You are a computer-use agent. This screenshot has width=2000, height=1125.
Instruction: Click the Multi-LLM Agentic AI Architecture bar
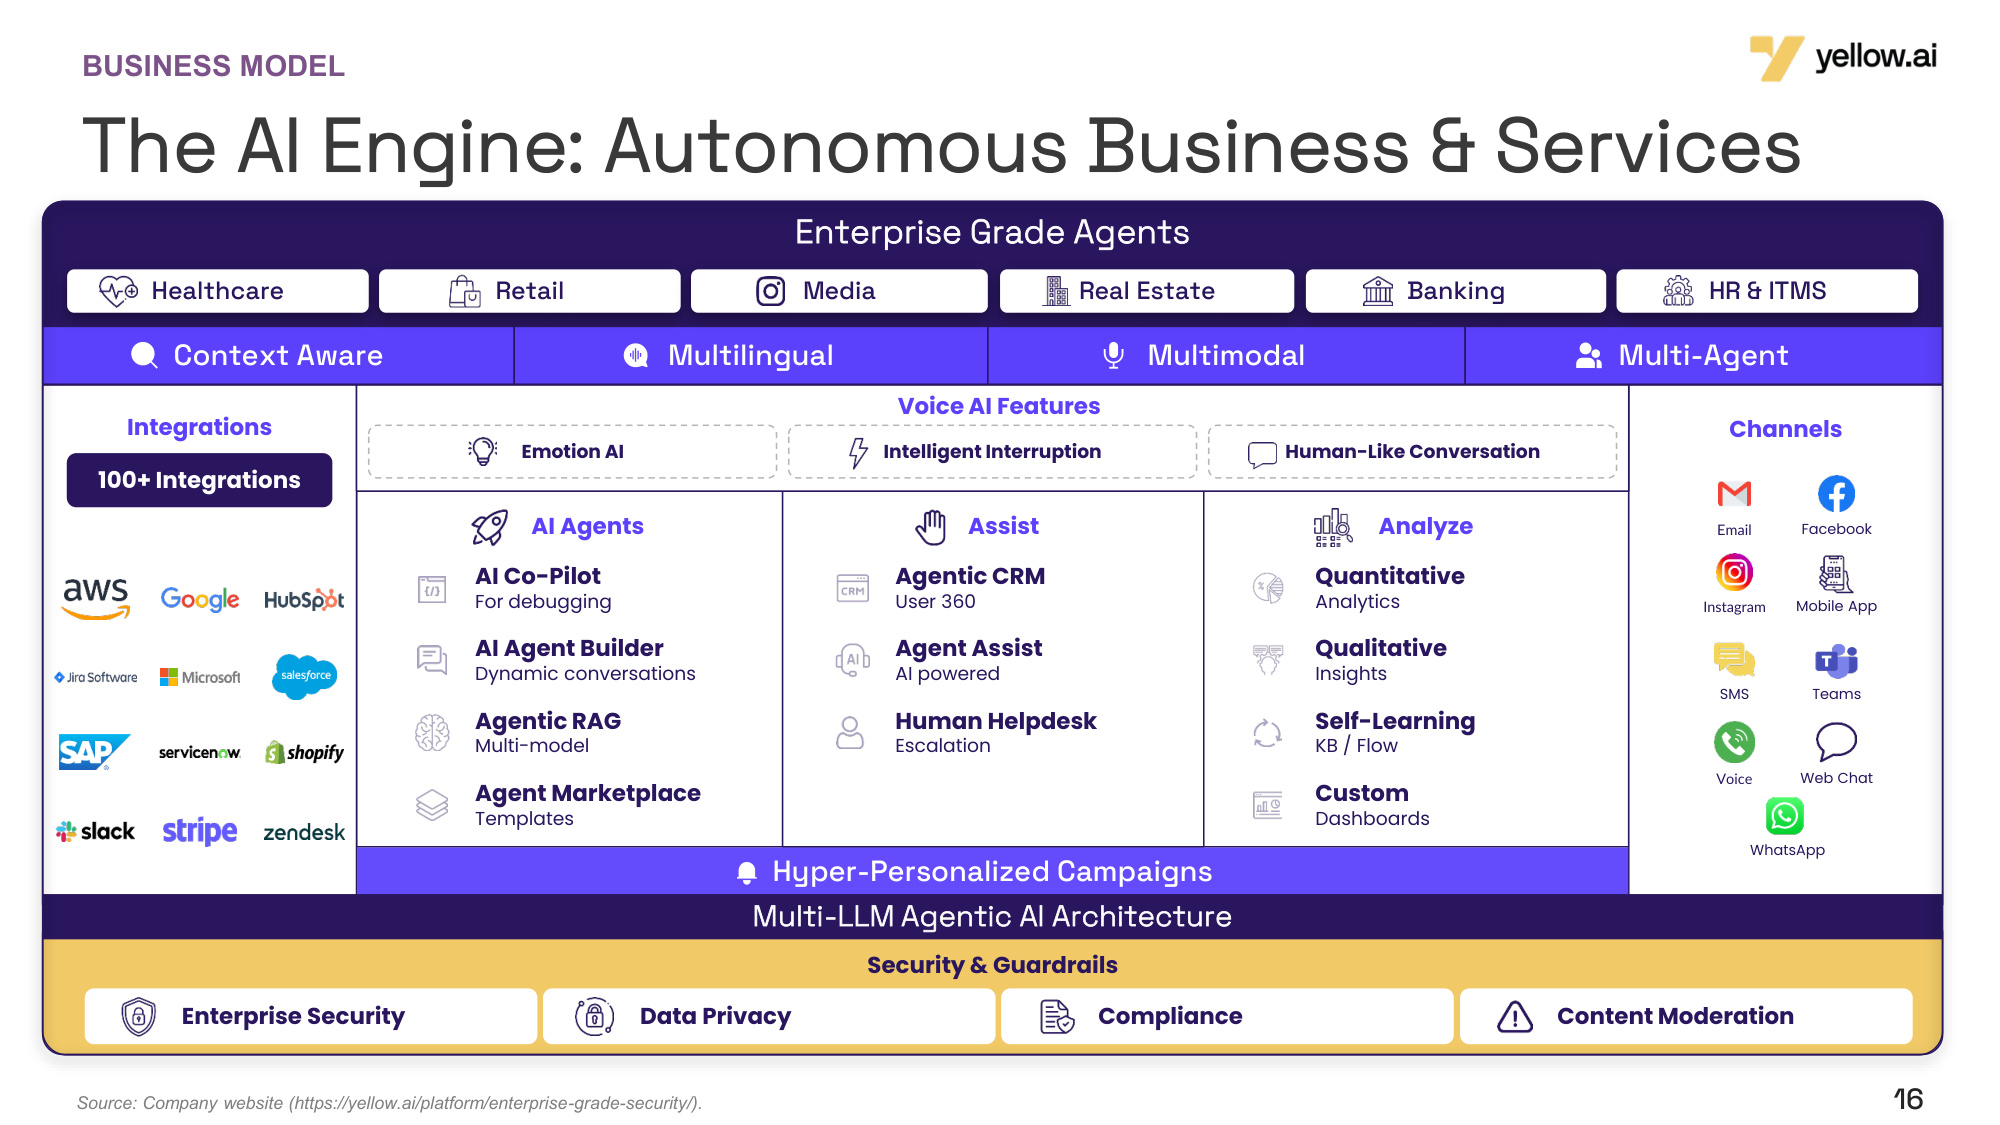coord(992,917)
